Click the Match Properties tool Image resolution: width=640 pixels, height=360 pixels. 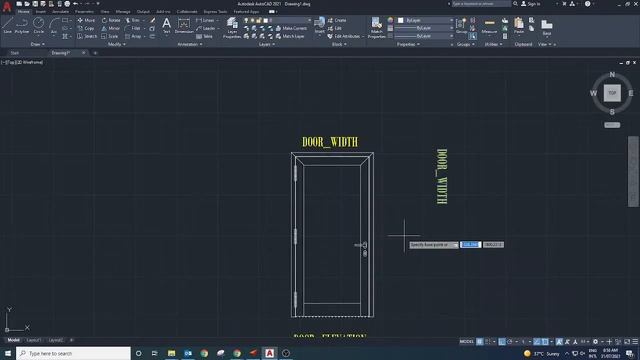click(376, 28)
